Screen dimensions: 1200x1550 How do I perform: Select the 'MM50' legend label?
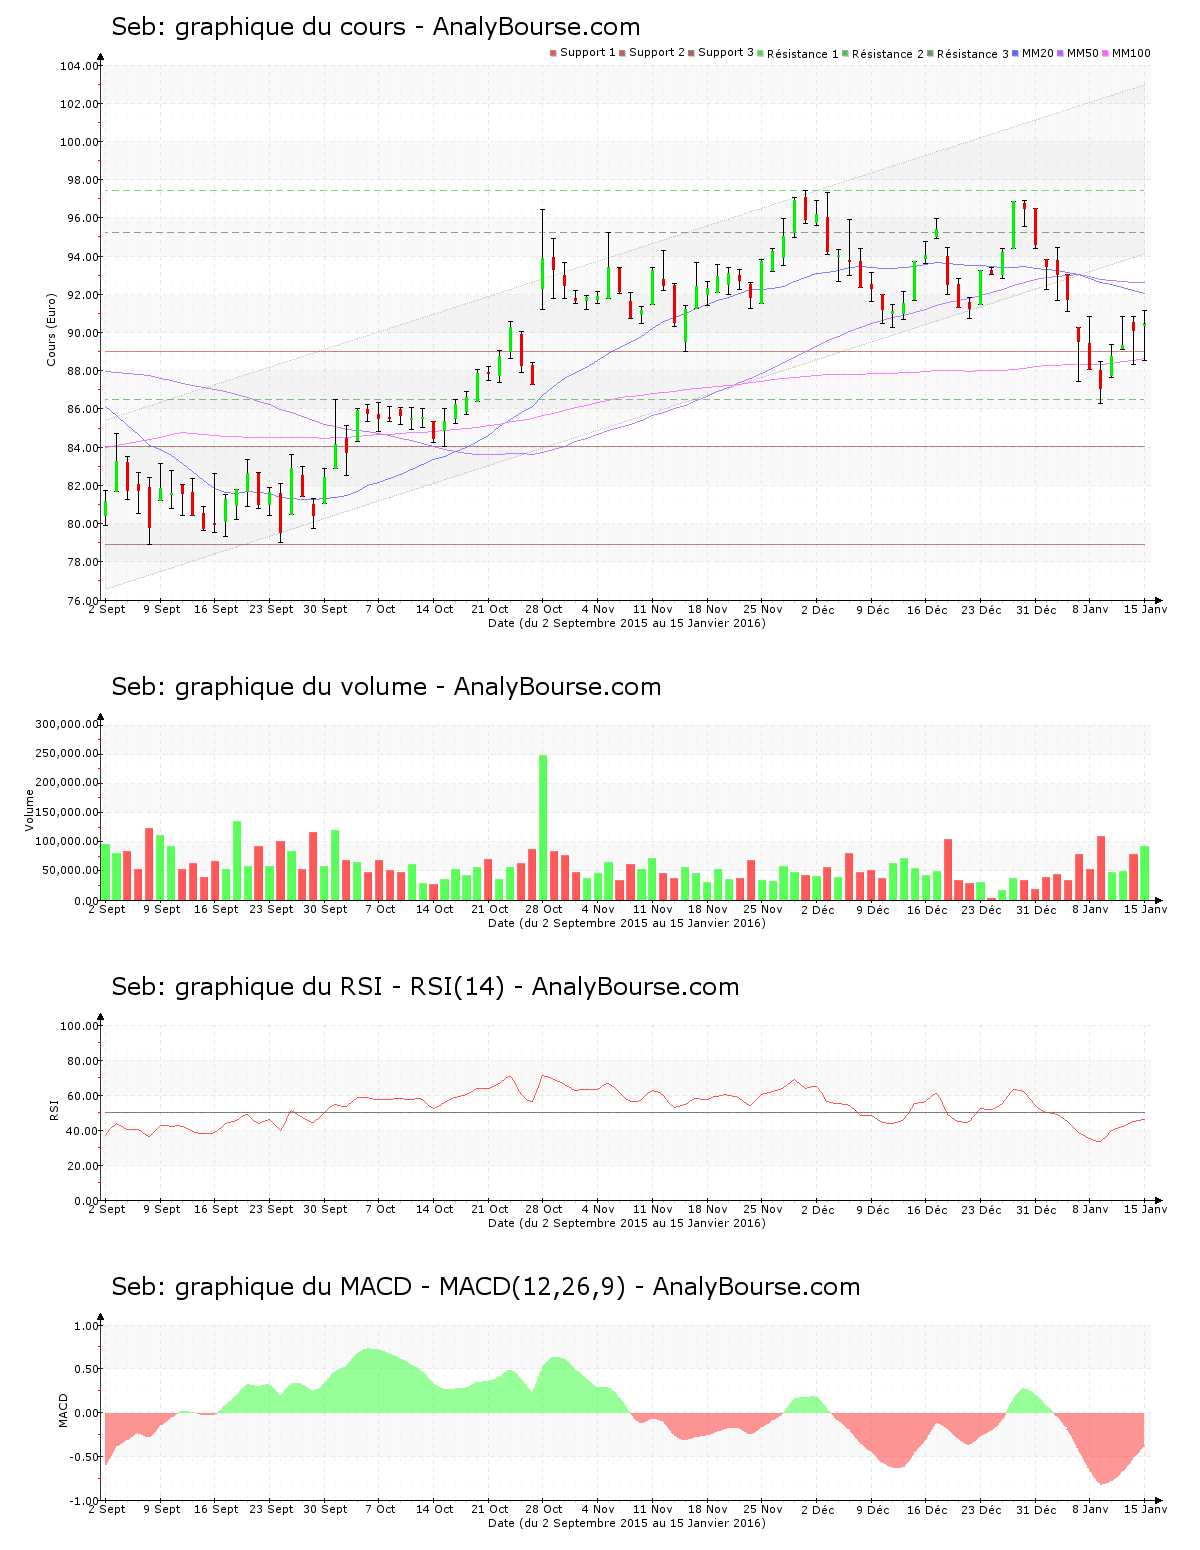(1083, 53)
